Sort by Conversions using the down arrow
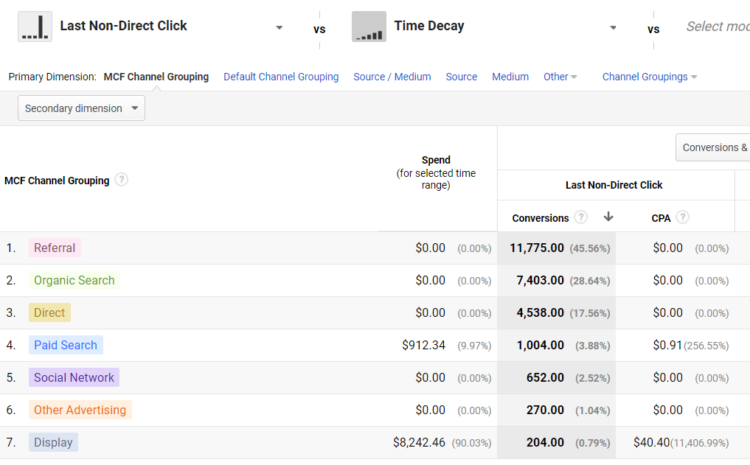The image size is (750, 465). coord(608,217)
